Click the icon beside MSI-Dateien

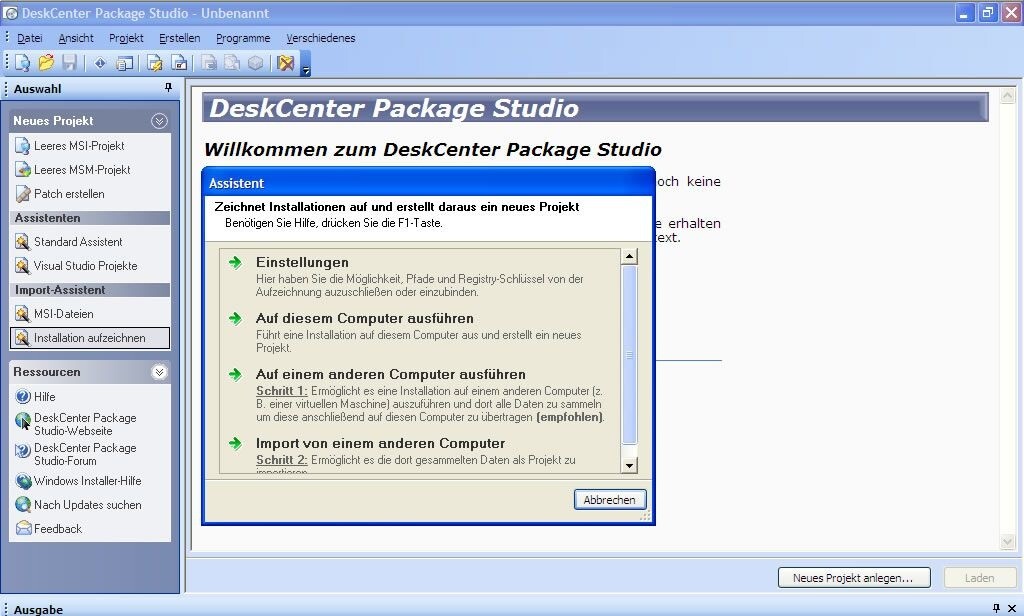click(x=23, y=314)
